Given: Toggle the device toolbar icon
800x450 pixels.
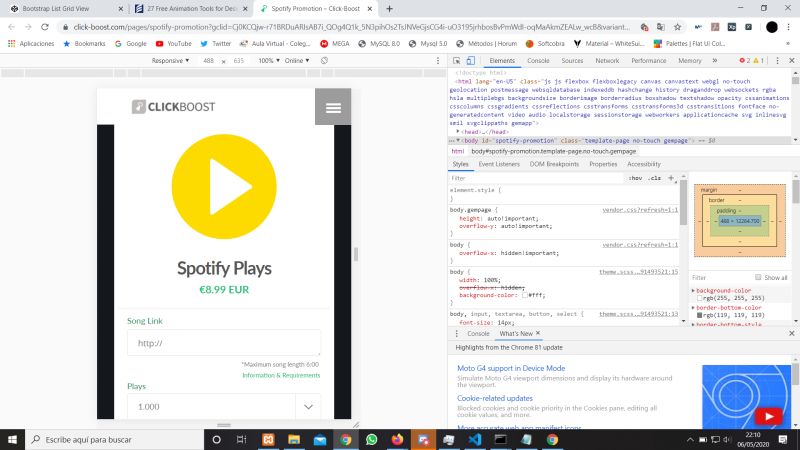Looking at the screenshot, I should (x=470, y=61).
